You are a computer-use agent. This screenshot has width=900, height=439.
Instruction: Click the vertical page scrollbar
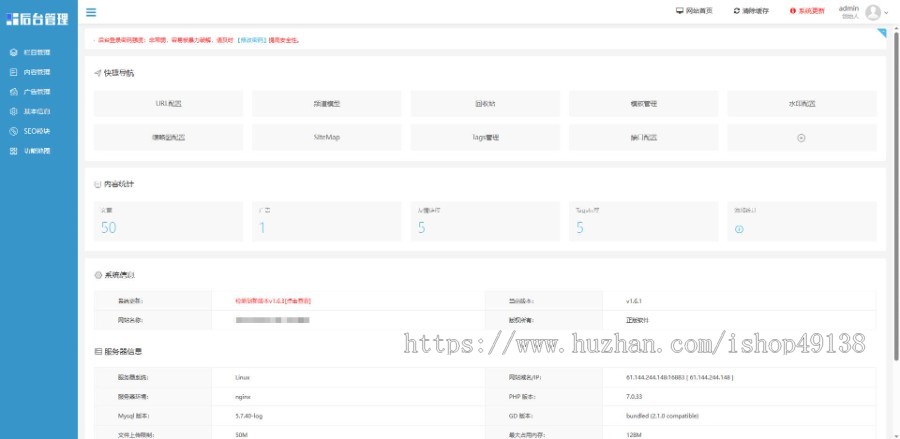point(896,195)
